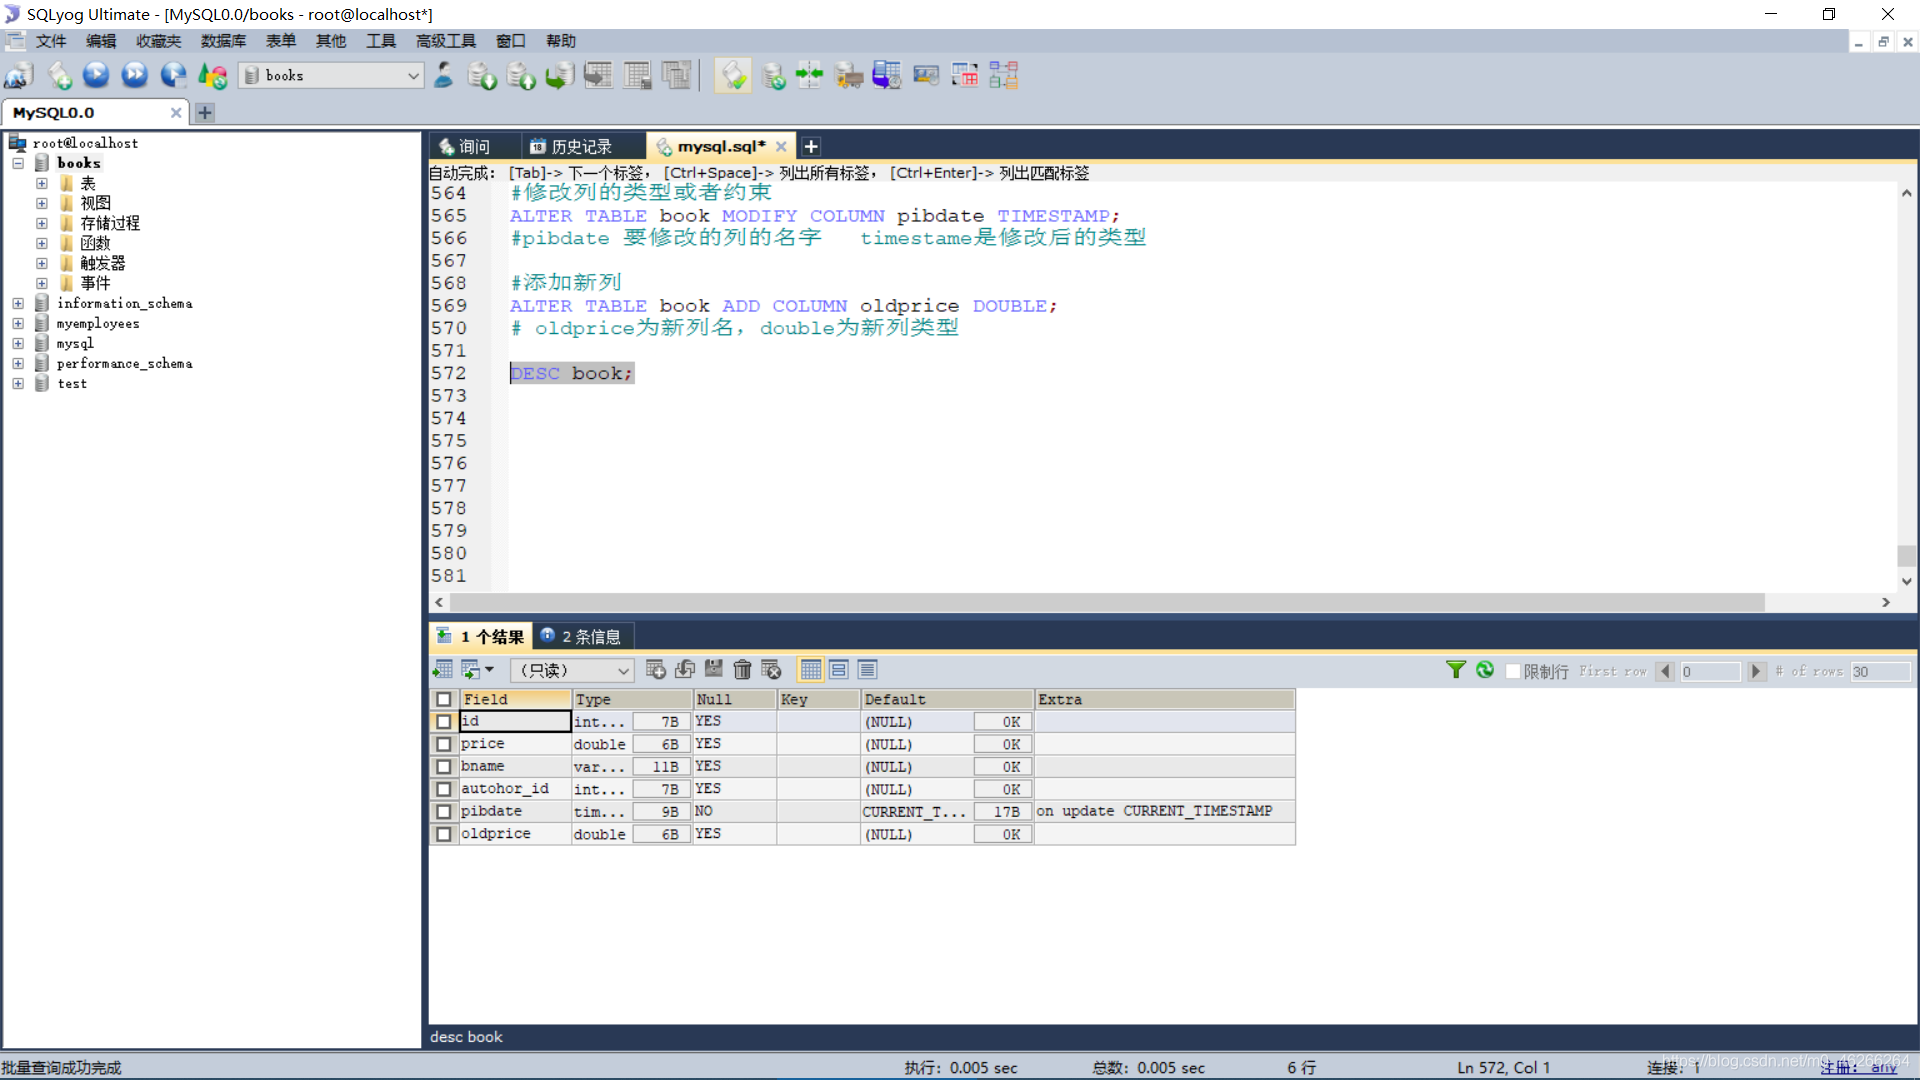Expand the 表 tables folder

click(x=42, y=183)
